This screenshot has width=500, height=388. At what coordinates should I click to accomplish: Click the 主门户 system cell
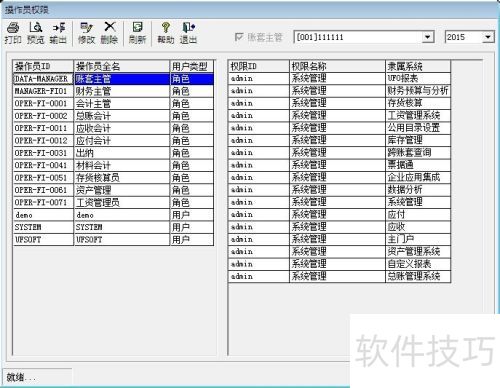pos(418,239)
